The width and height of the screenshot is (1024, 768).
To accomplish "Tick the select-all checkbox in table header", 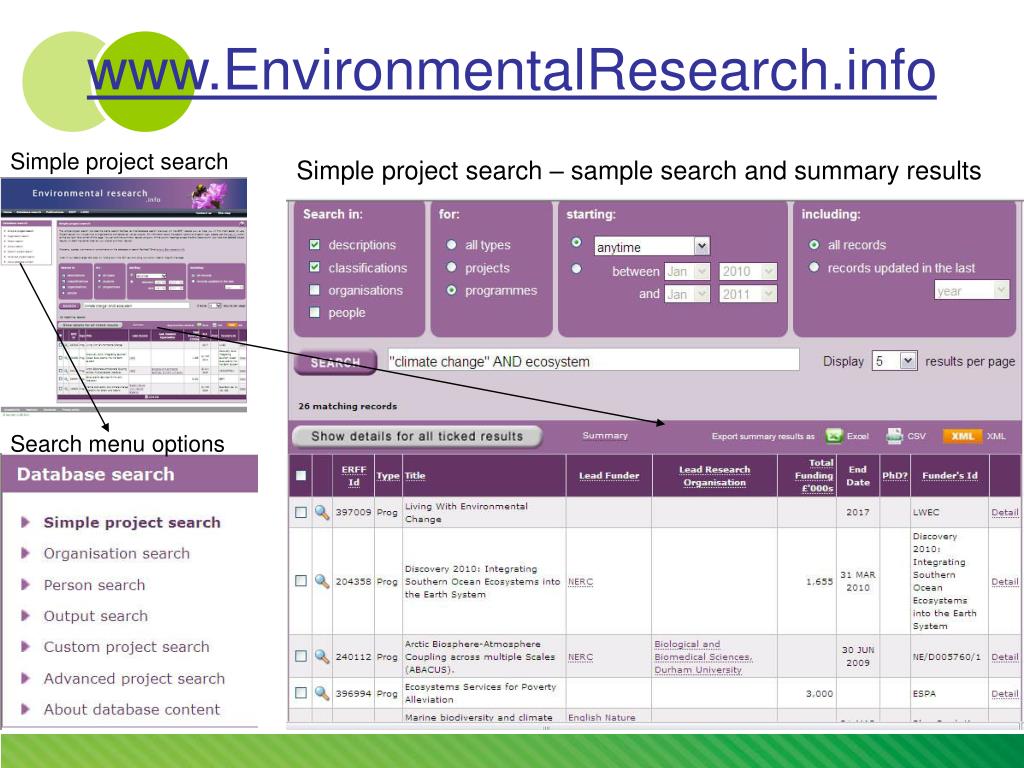I will (301, 475).
